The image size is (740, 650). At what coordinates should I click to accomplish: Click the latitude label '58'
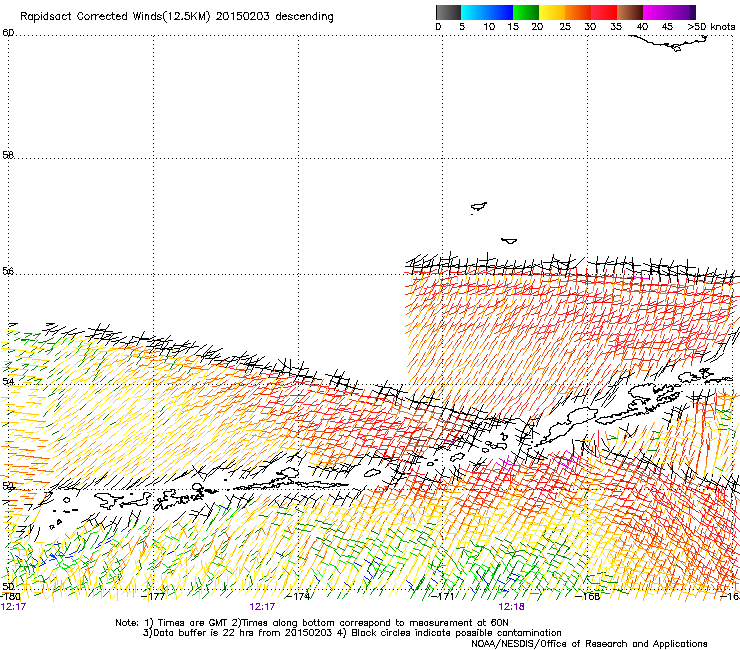click(x=8, y=154)
